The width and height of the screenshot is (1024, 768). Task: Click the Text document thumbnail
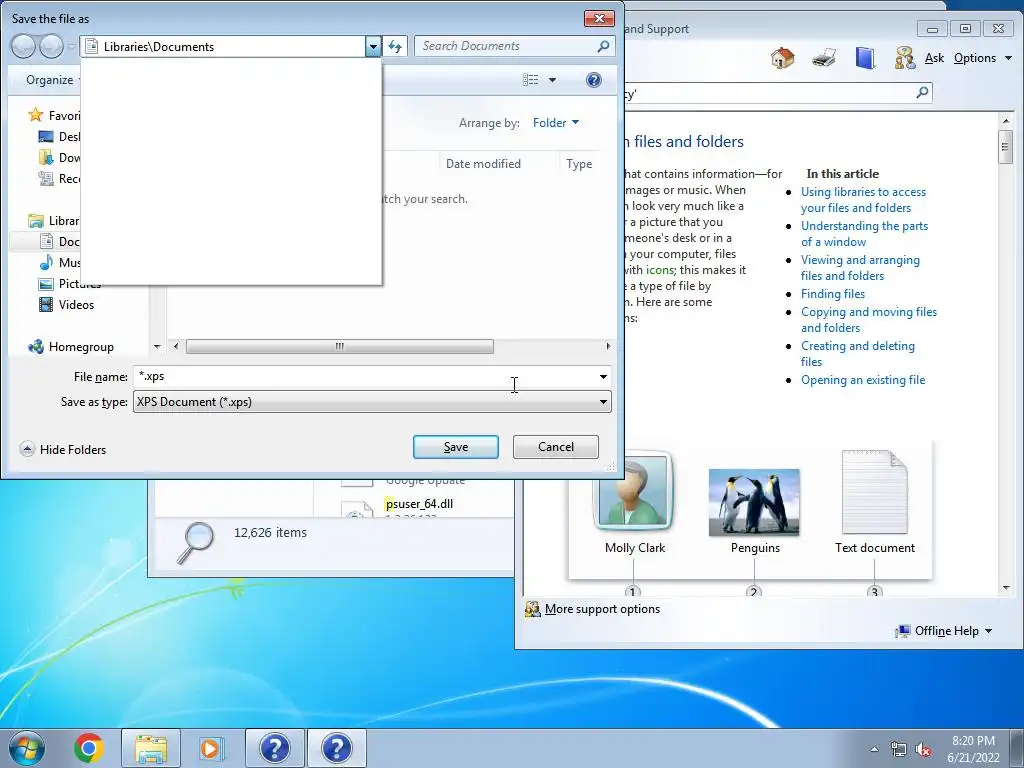point(874,492)
